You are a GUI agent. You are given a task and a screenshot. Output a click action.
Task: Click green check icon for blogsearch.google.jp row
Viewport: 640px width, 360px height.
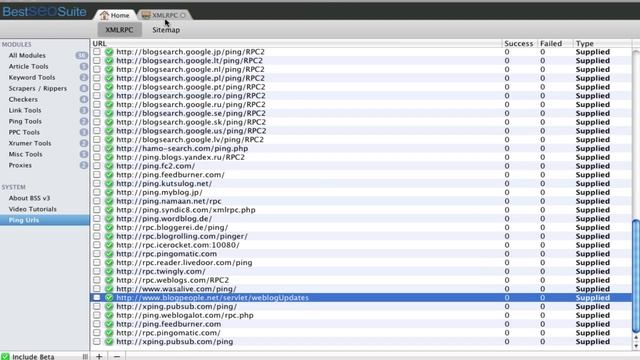pos(109,52)
